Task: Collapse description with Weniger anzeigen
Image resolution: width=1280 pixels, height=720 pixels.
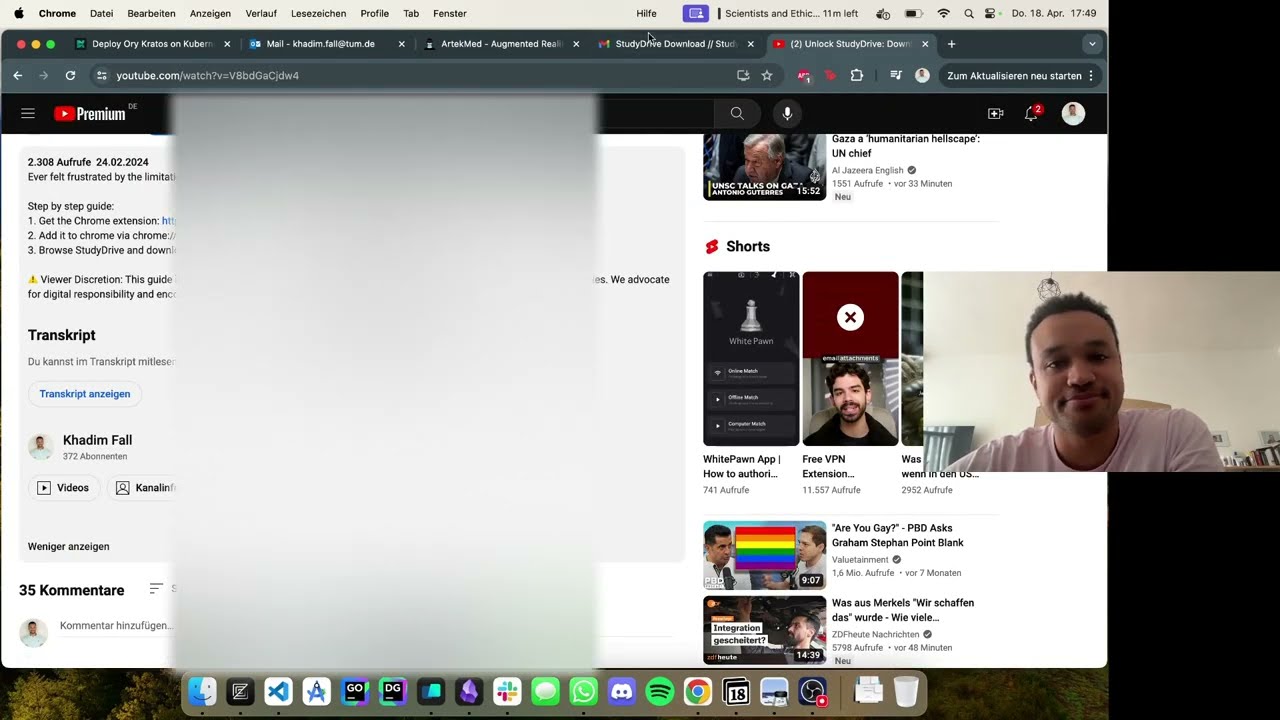Action: [x=69, y=546]
